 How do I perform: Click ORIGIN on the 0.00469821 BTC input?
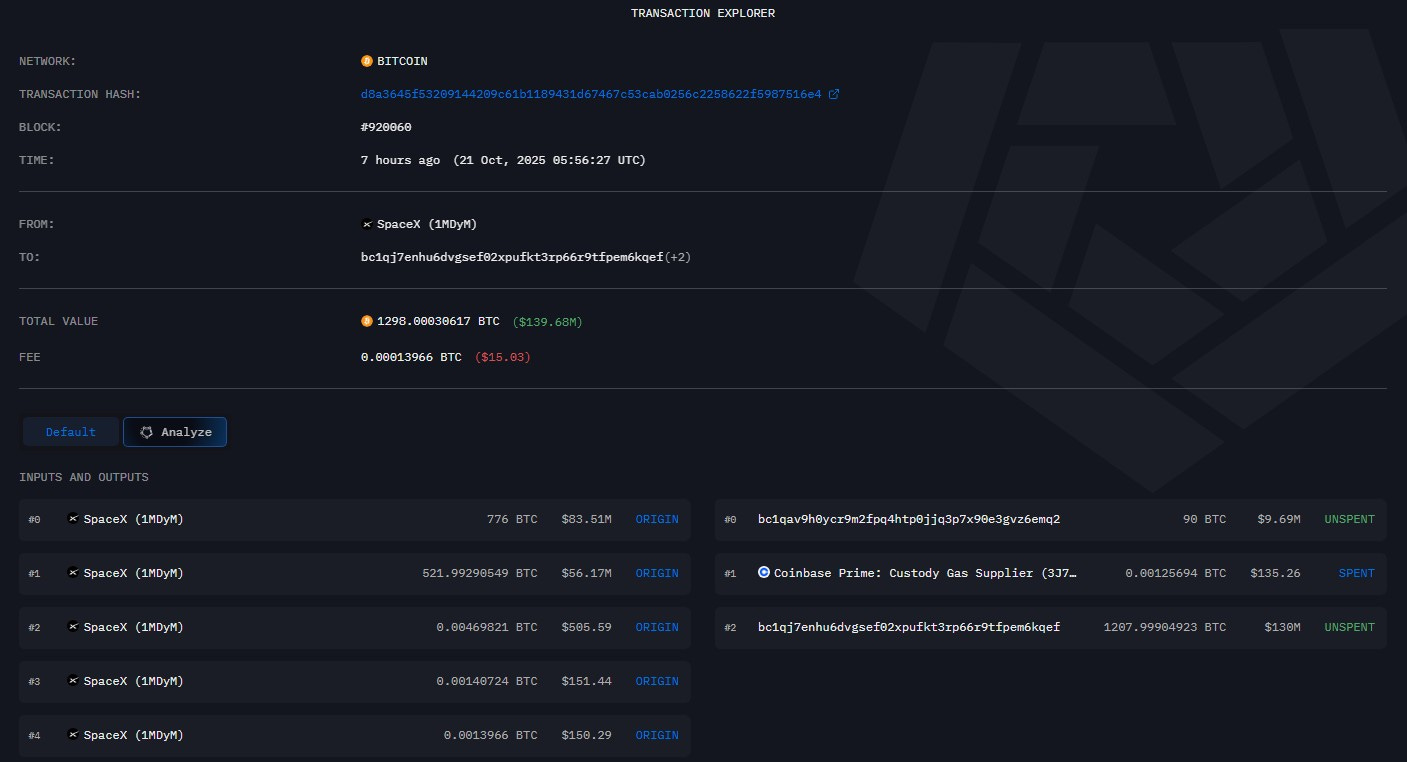[x=657, y=627]
